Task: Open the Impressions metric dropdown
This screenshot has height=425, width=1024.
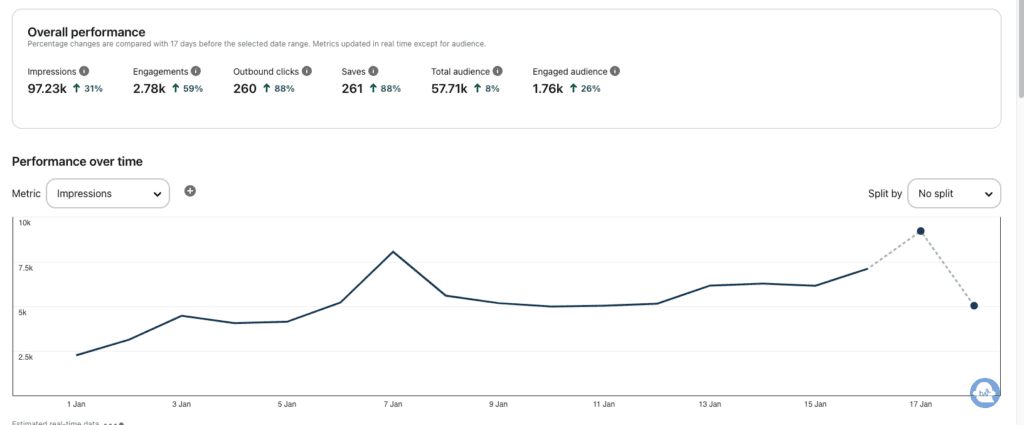Action: click(108, 193)
